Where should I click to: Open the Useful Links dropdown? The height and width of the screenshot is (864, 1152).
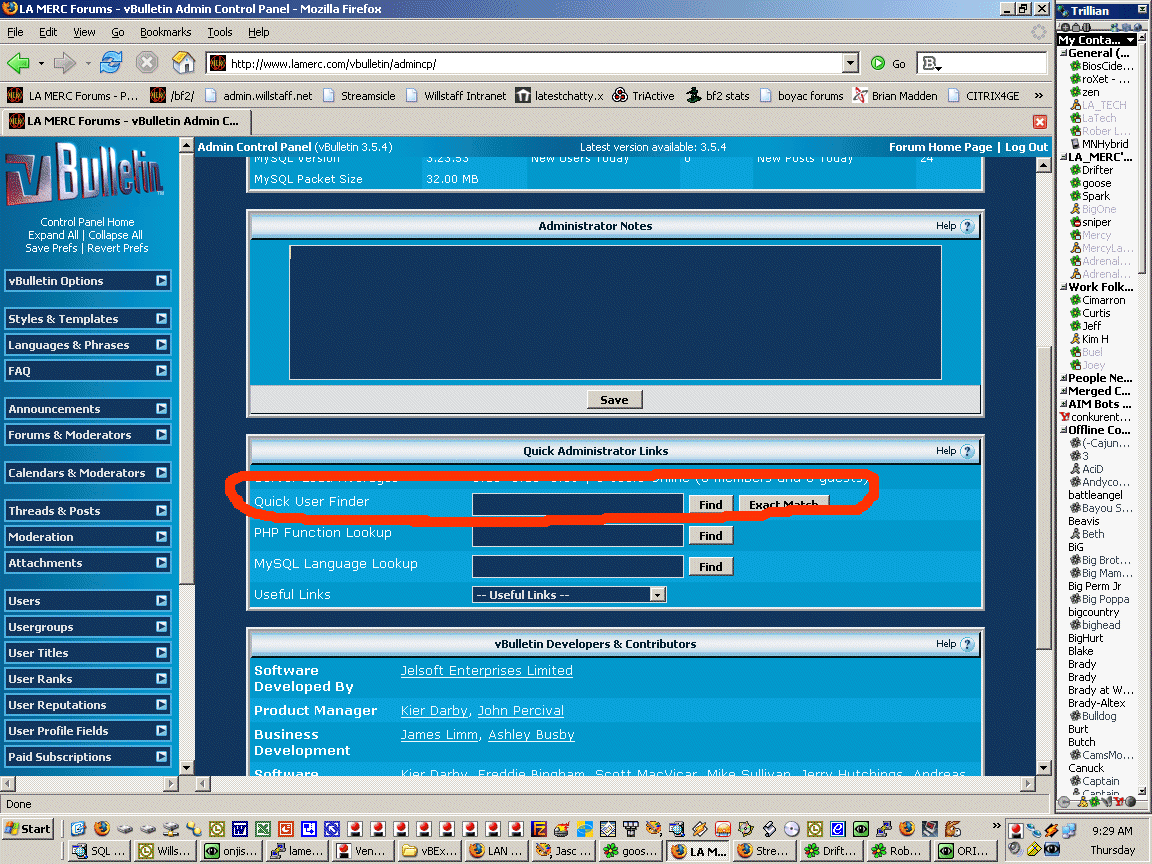569,595
